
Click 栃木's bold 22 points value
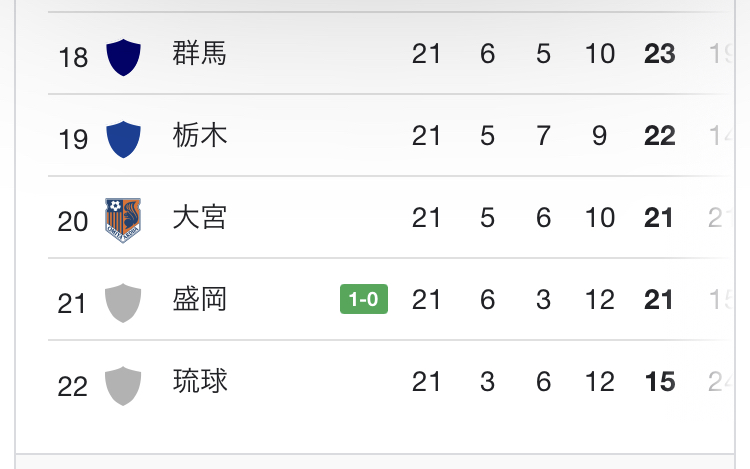[x=660, y=136]
